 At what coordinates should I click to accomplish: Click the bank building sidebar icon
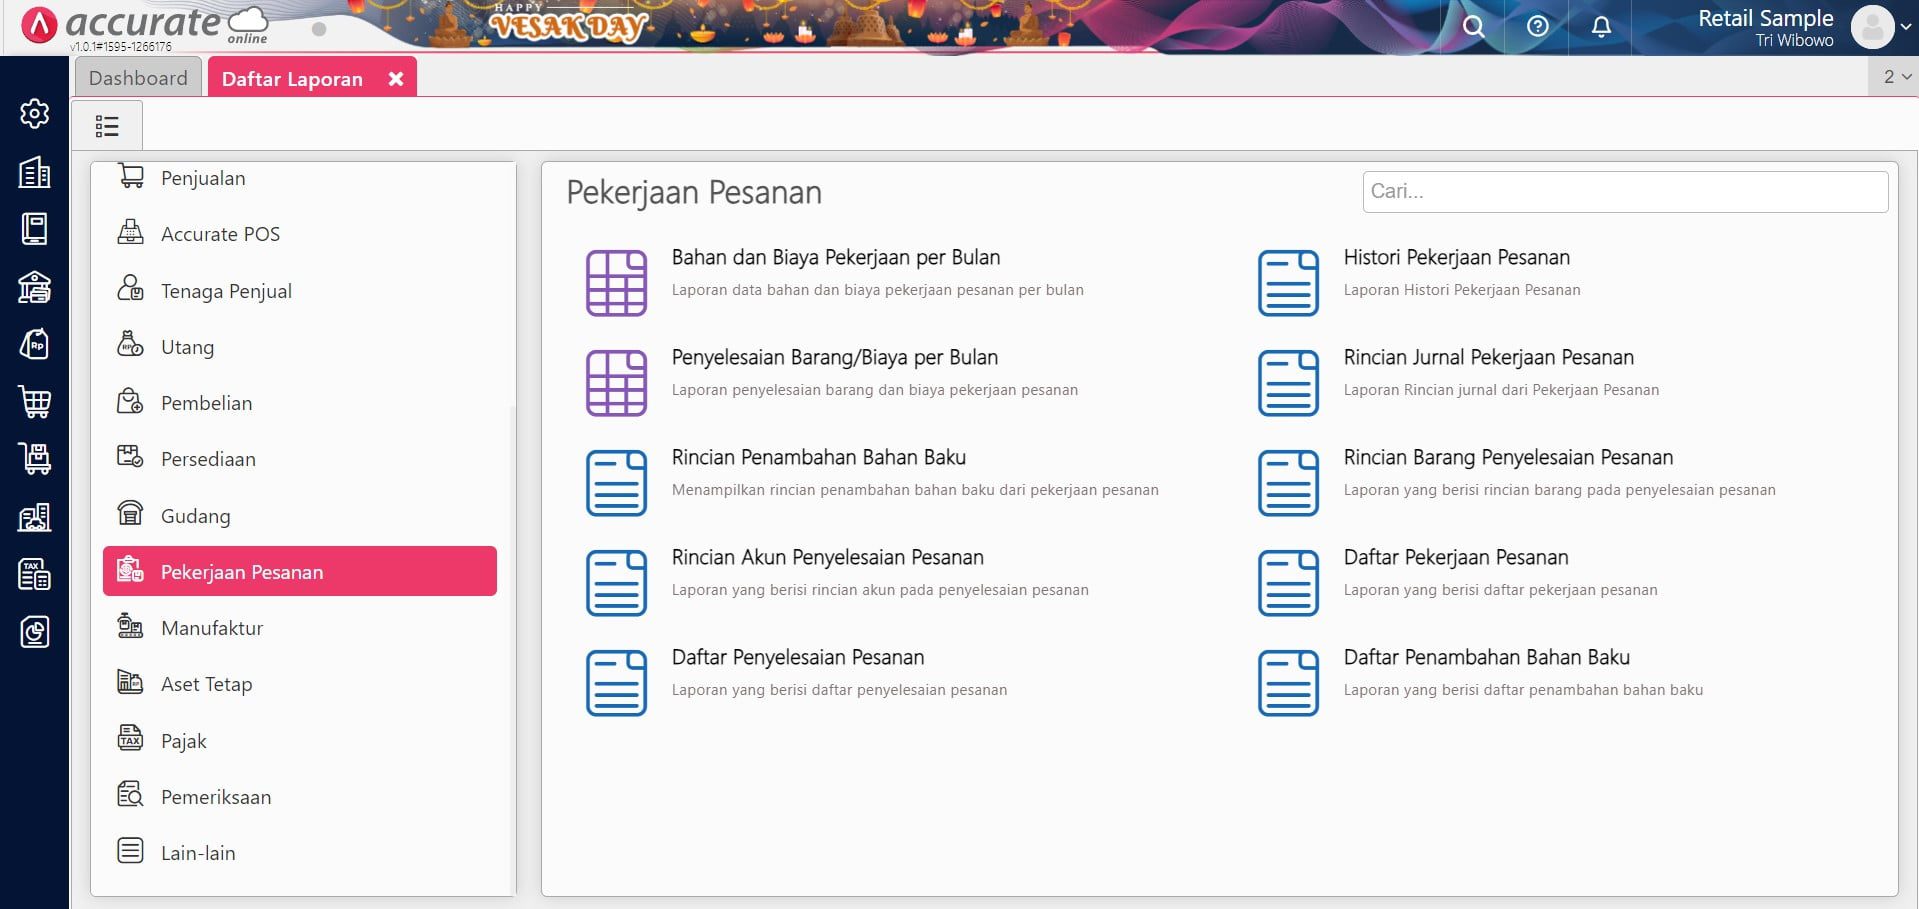click(x=34, y=287)
